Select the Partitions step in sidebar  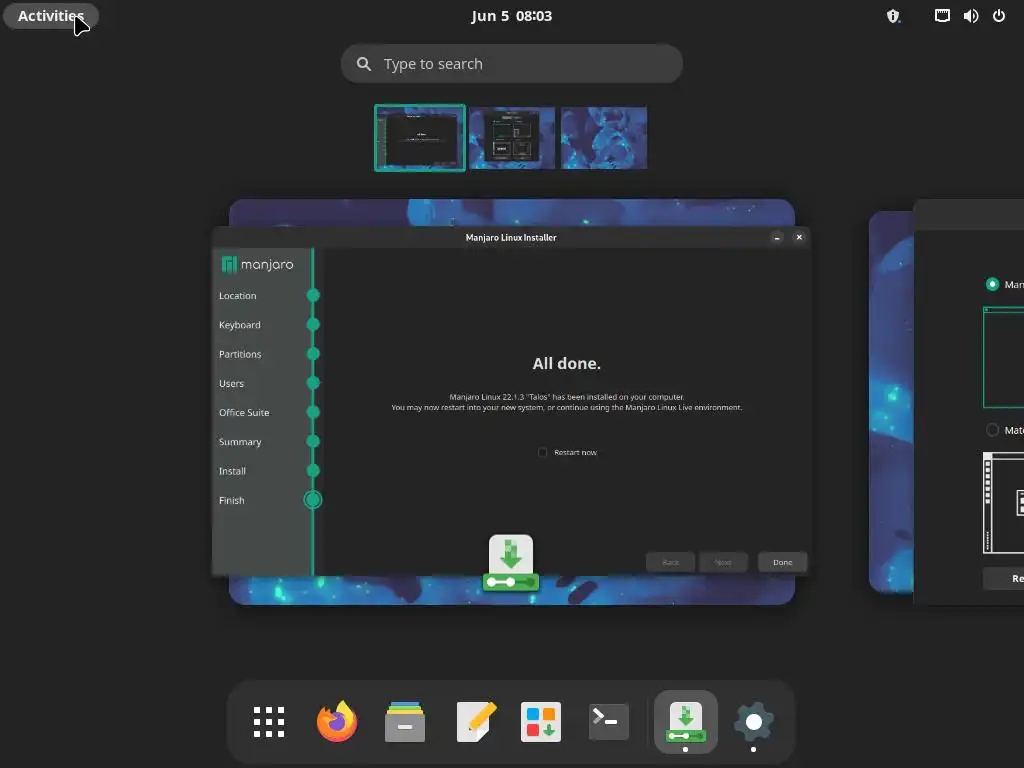coord(240,354)
